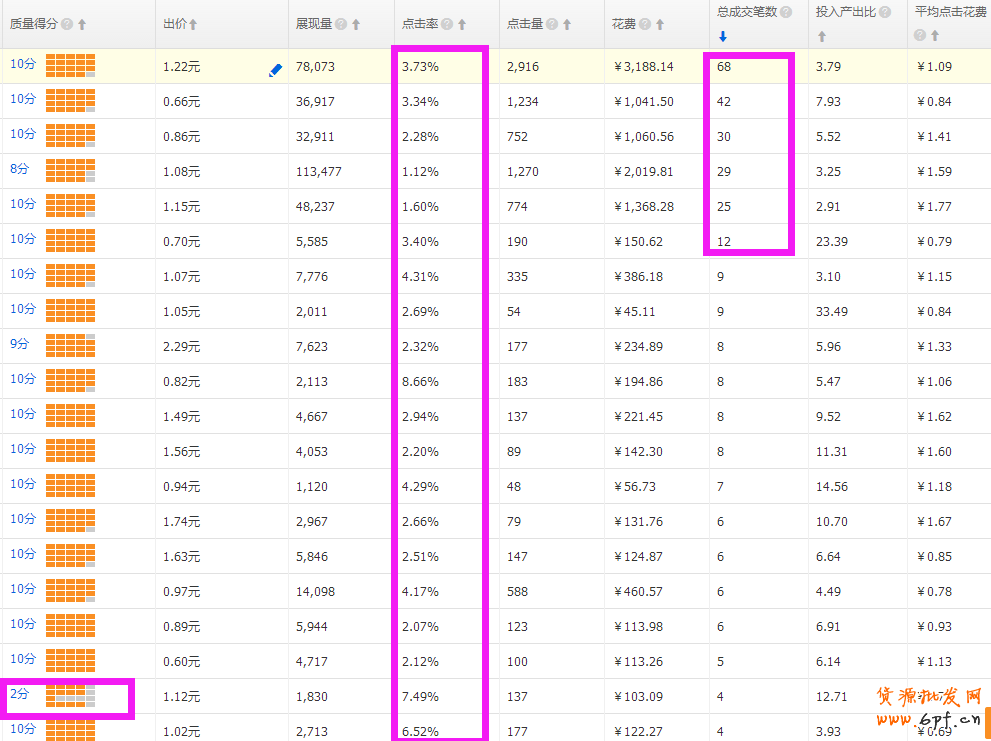The height and width of the screenshot is (741, 991).
Task: Click help icon beside 总成交笔数
Action: (x=786, y=12)
